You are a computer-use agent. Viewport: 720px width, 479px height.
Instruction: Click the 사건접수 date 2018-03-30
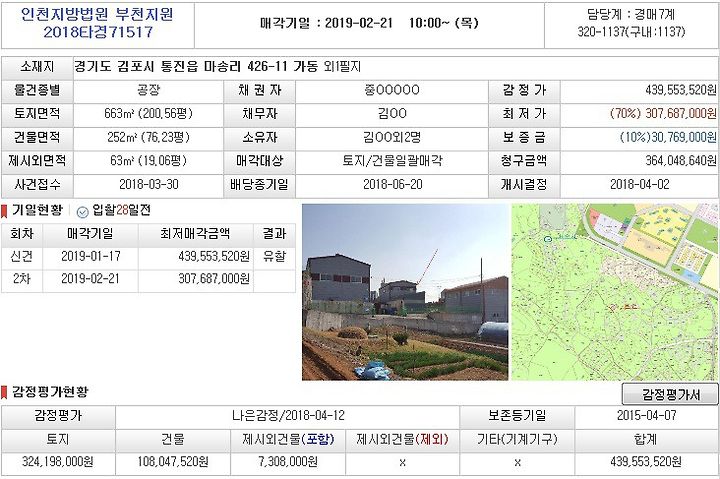tap(149, 185)
